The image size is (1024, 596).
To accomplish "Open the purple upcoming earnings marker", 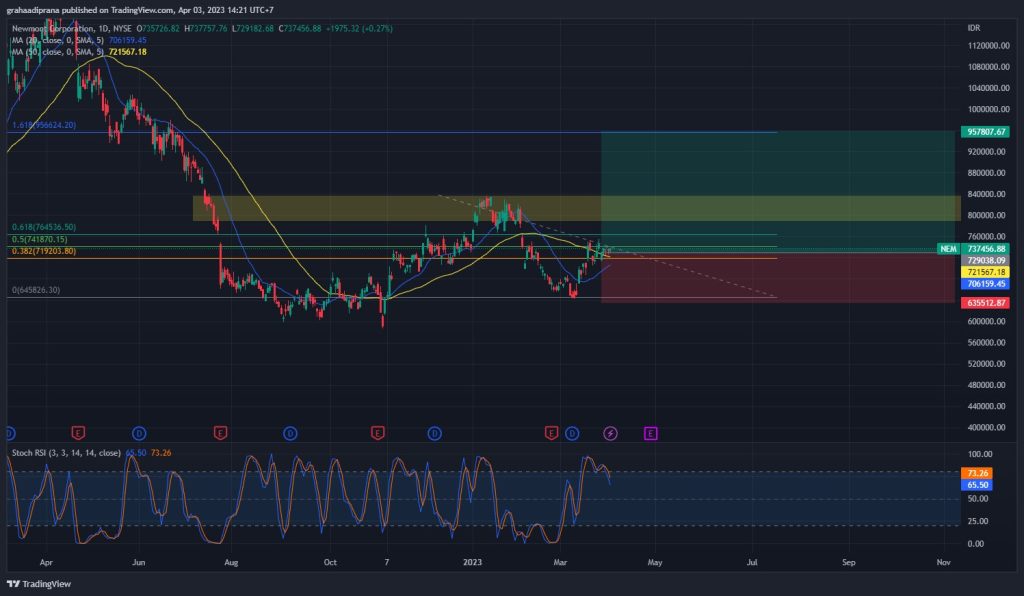I will pos(650,433).
